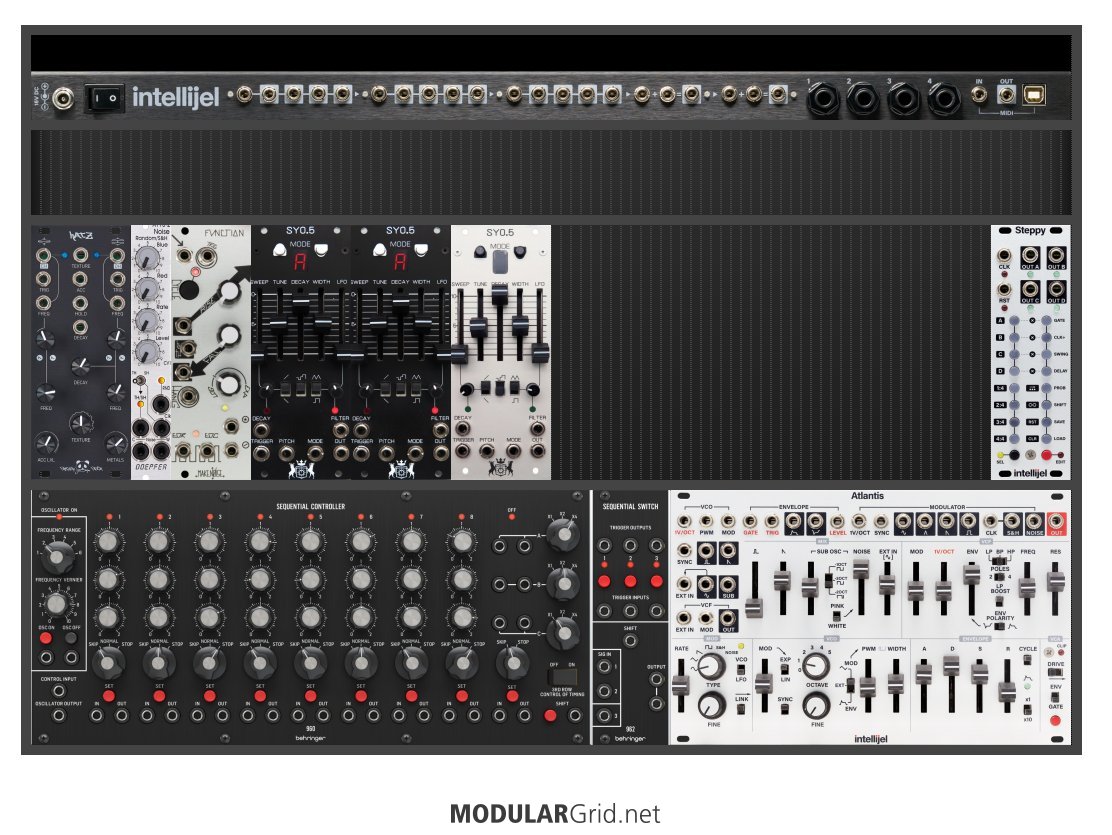The height and width of the screenshot is (835, 1112).
Task: Select the quarter-inch jack numbered 4
Action: 944,99
